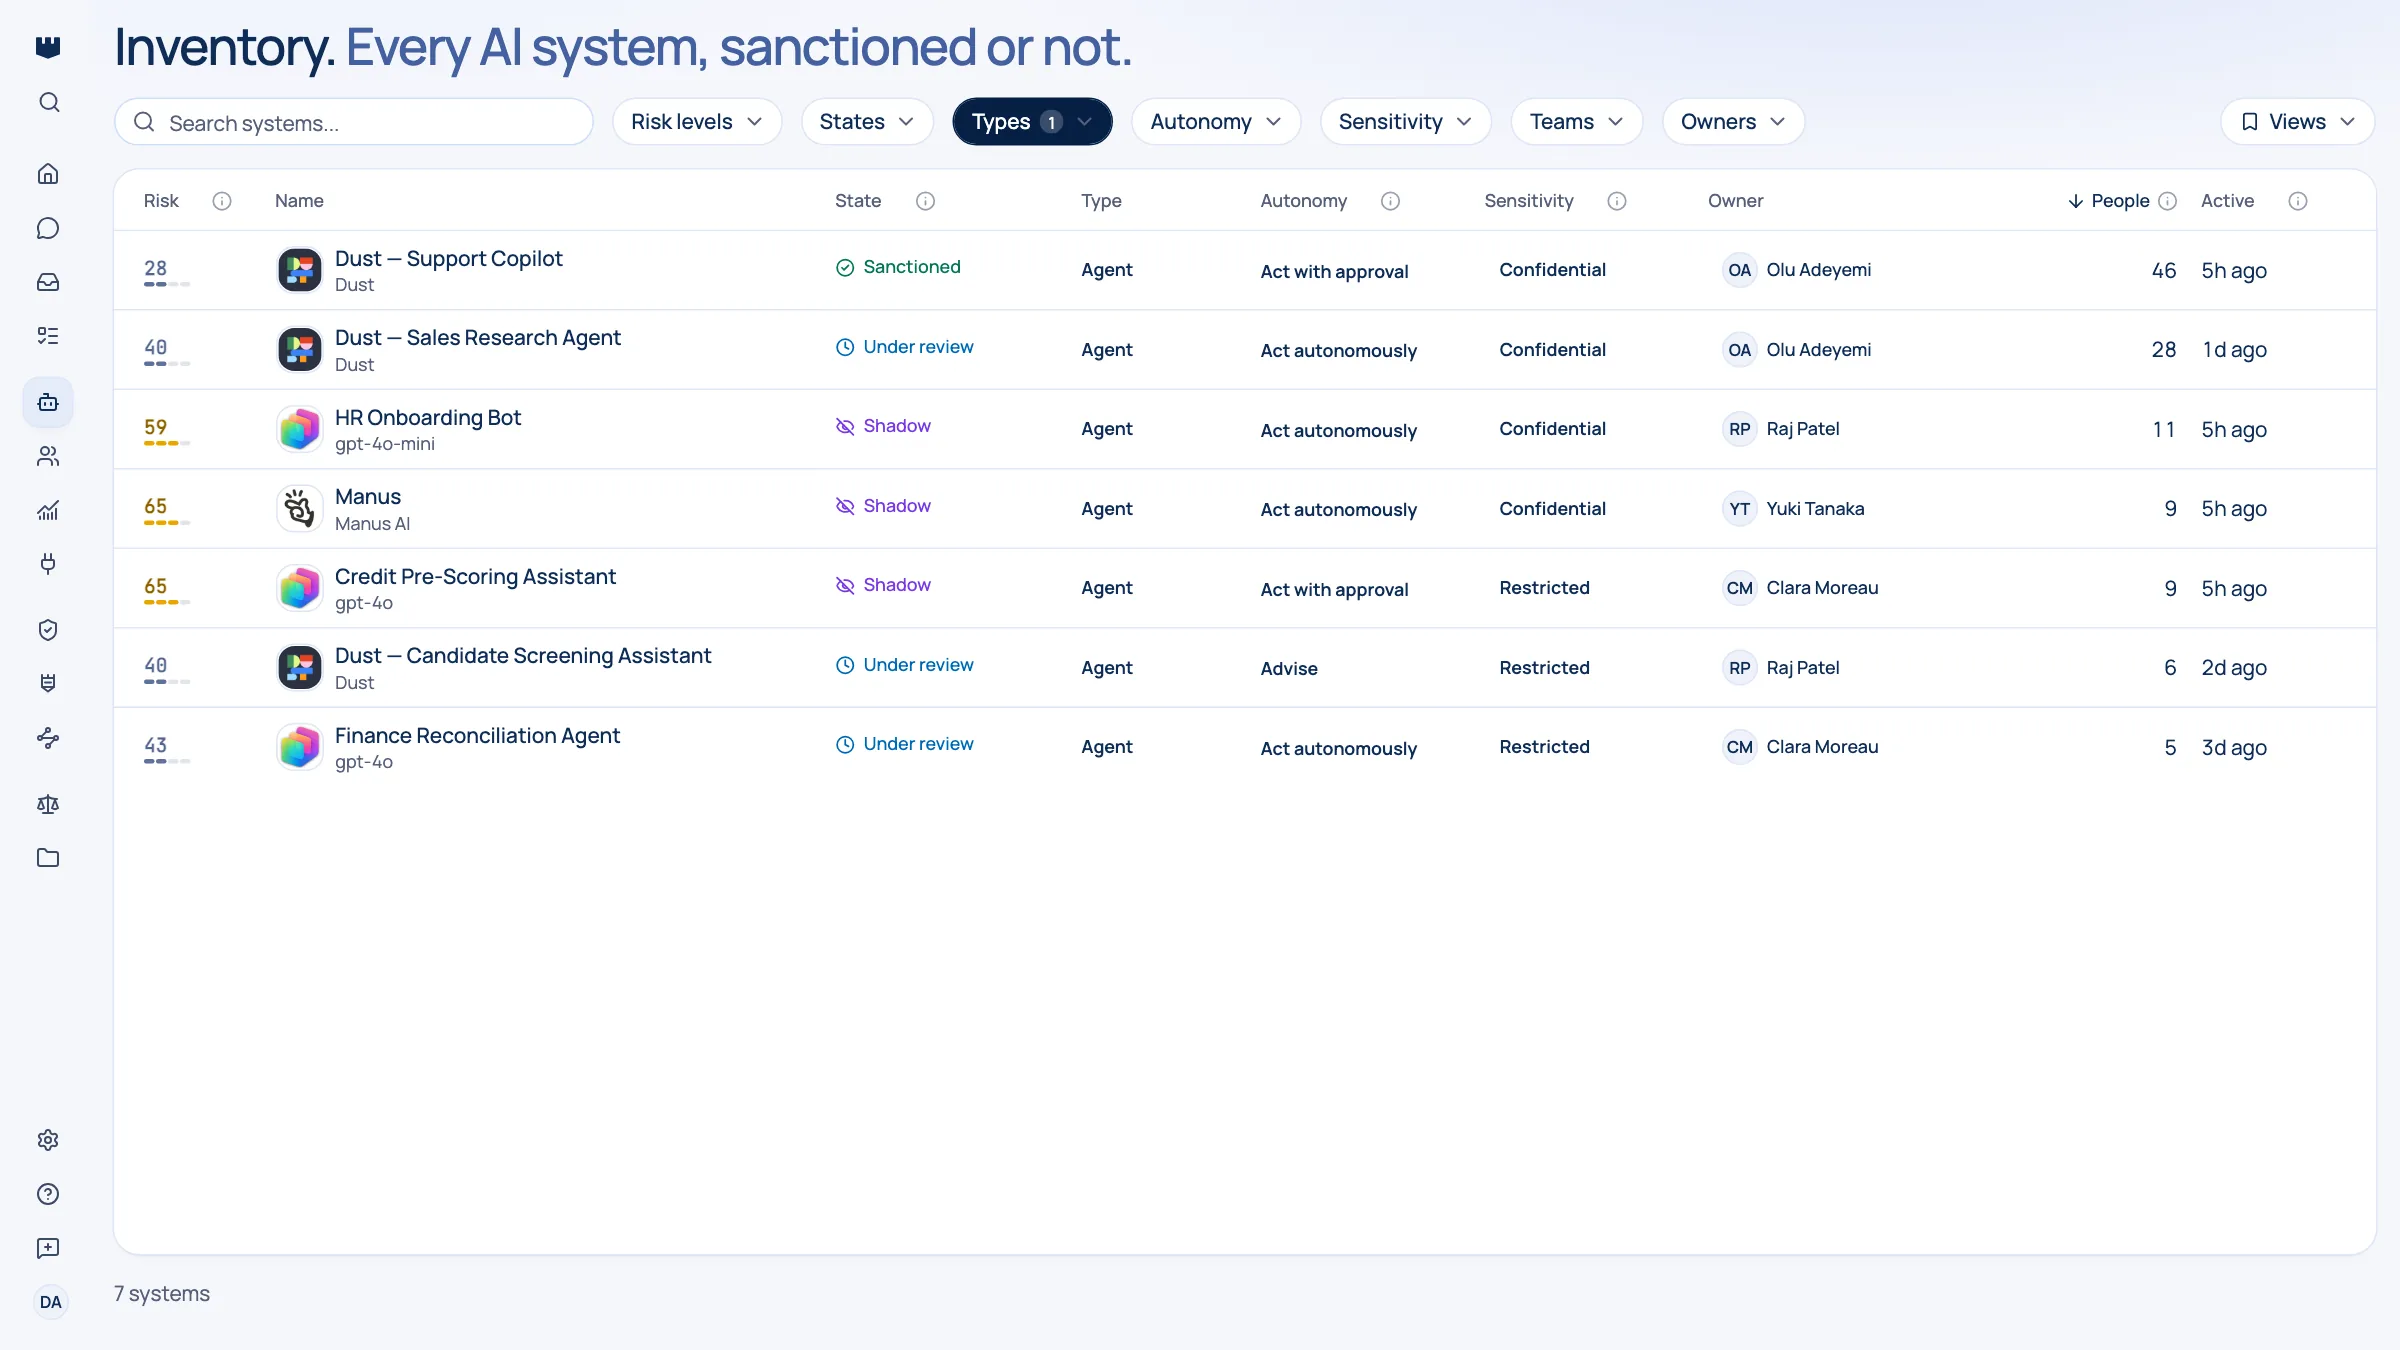Select the robot inventory icon in the sidebar
Screen dimensions: 2400x1350
[48, 402]
